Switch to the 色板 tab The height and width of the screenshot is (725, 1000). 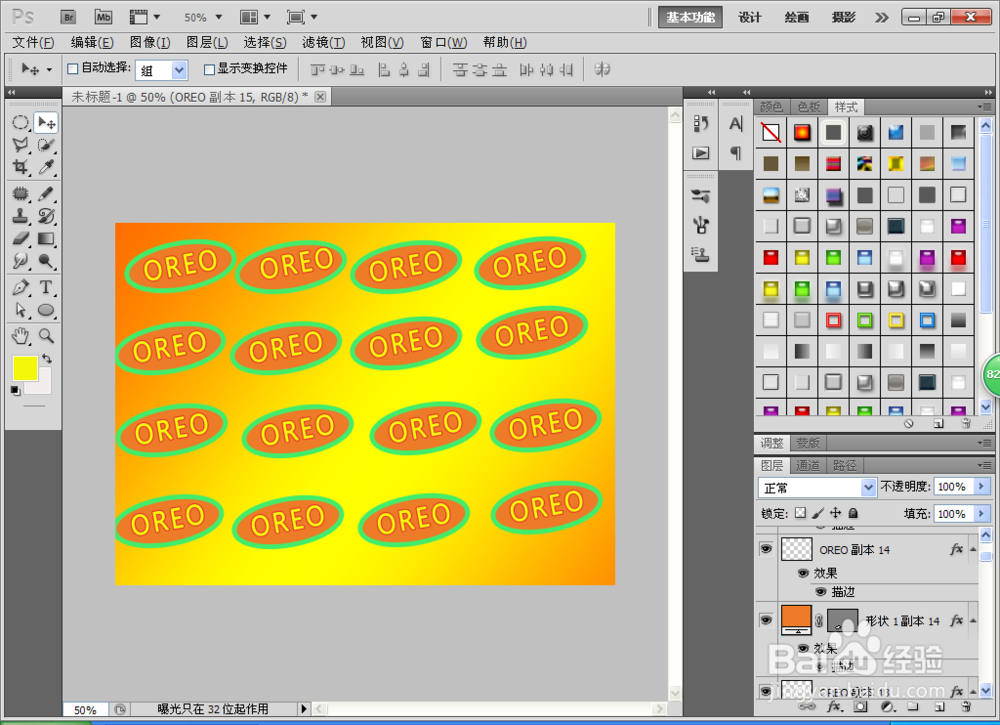tap(809, 107)
